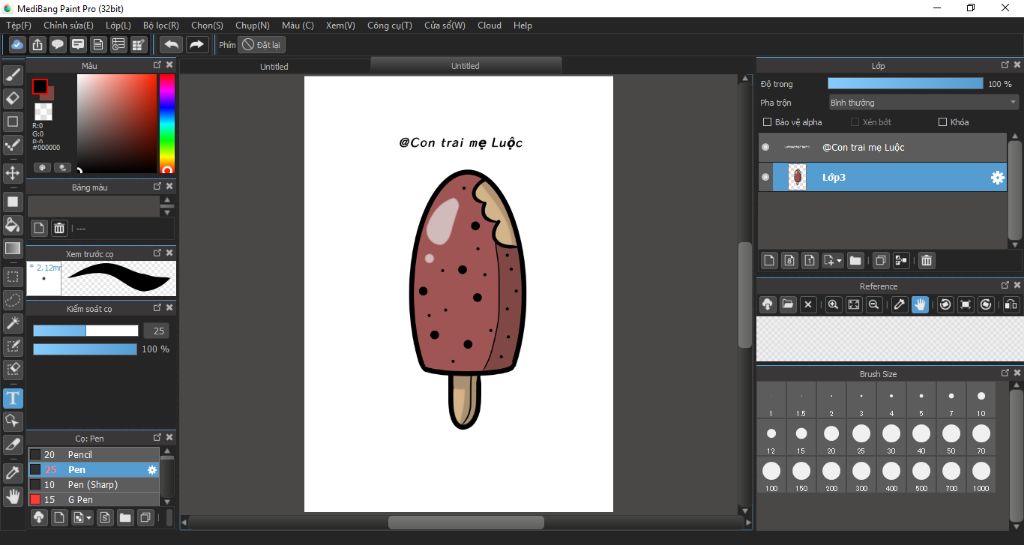Close the Màu color panel
Image resolution: width=1024 pixels, height=545 pixels.
(170, 65)
